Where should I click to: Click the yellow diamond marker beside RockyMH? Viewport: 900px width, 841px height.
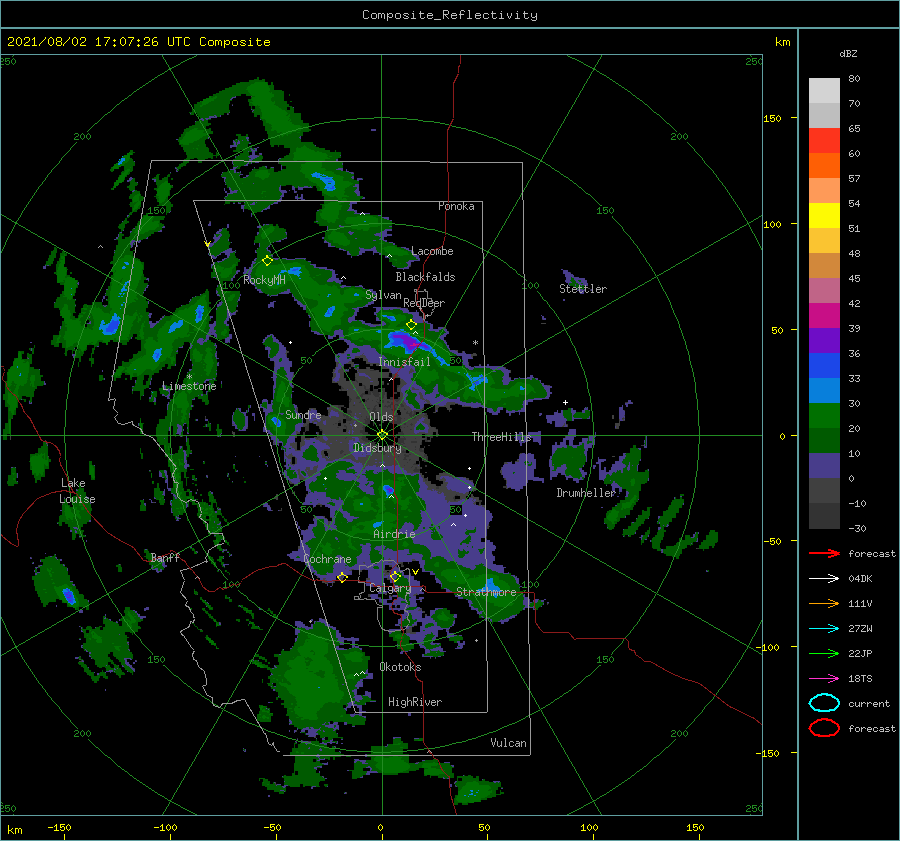(x=267, y=261)
